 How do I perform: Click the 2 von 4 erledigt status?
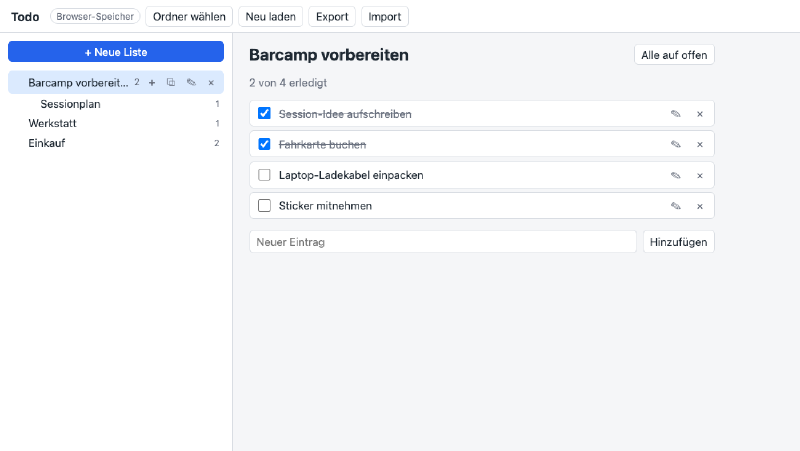click(x=288, y=83)
